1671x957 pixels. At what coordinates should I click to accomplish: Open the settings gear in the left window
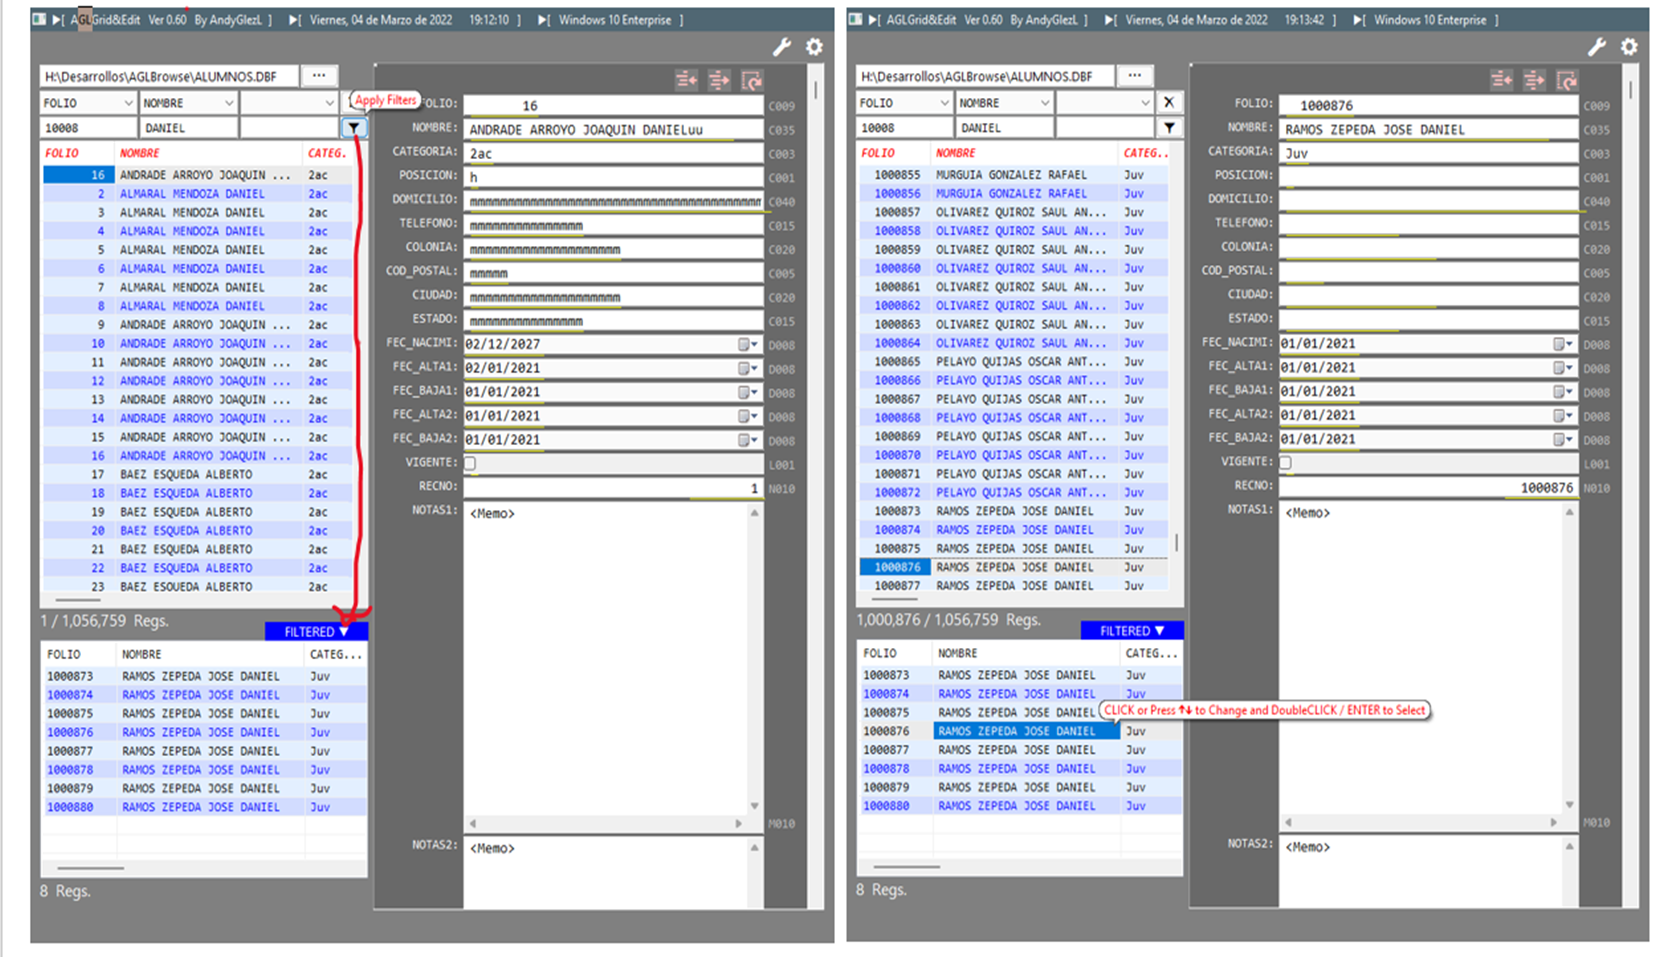tap(815, 47)
